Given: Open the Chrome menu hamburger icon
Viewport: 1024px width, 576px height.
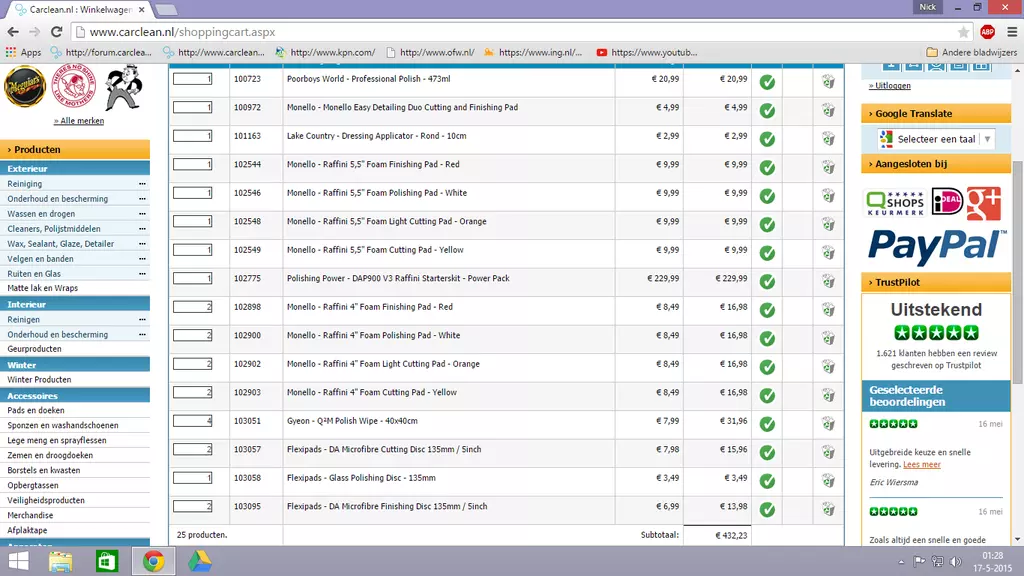Looking at the screenshot, I should tap(1012, 31).
